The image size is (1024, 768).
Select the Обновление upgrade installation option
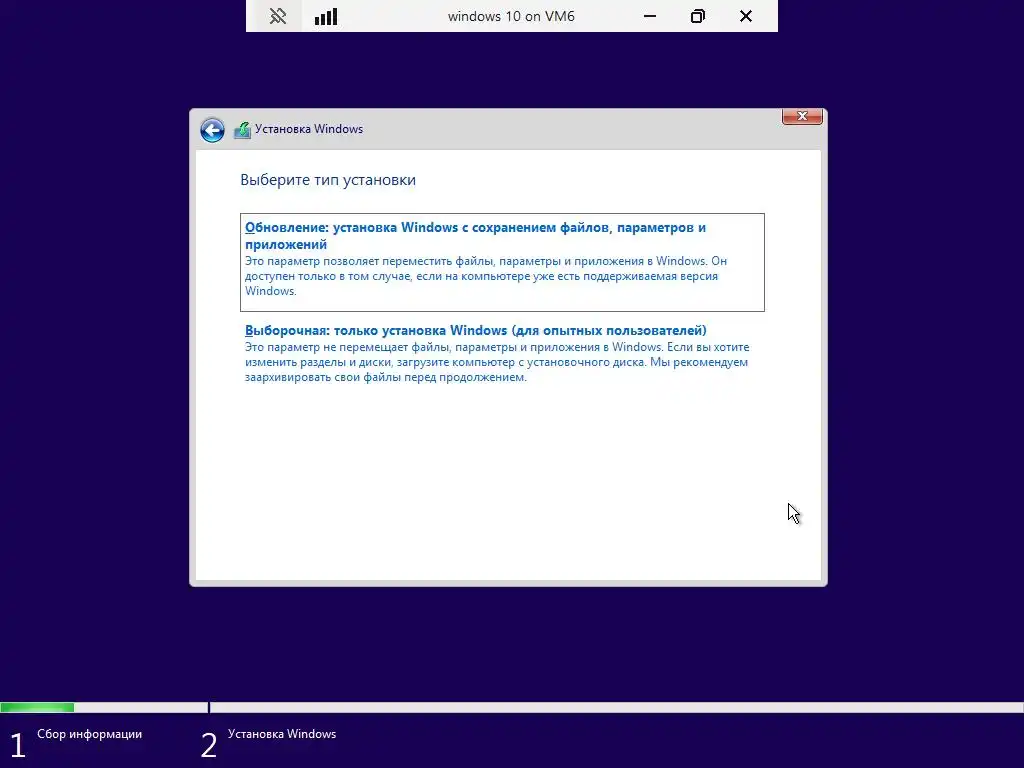(502, 262)
